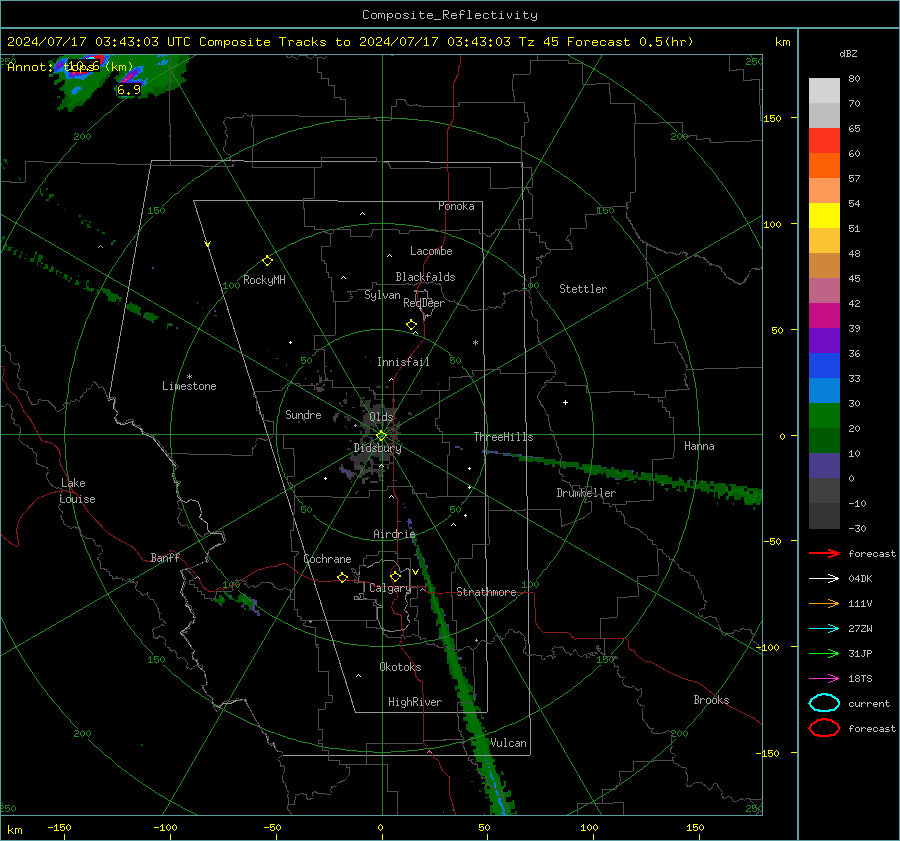Pick the yellow 51-54 dBZ color swatch
Screen dimensions: 900x841
click(x=824, y=216)
